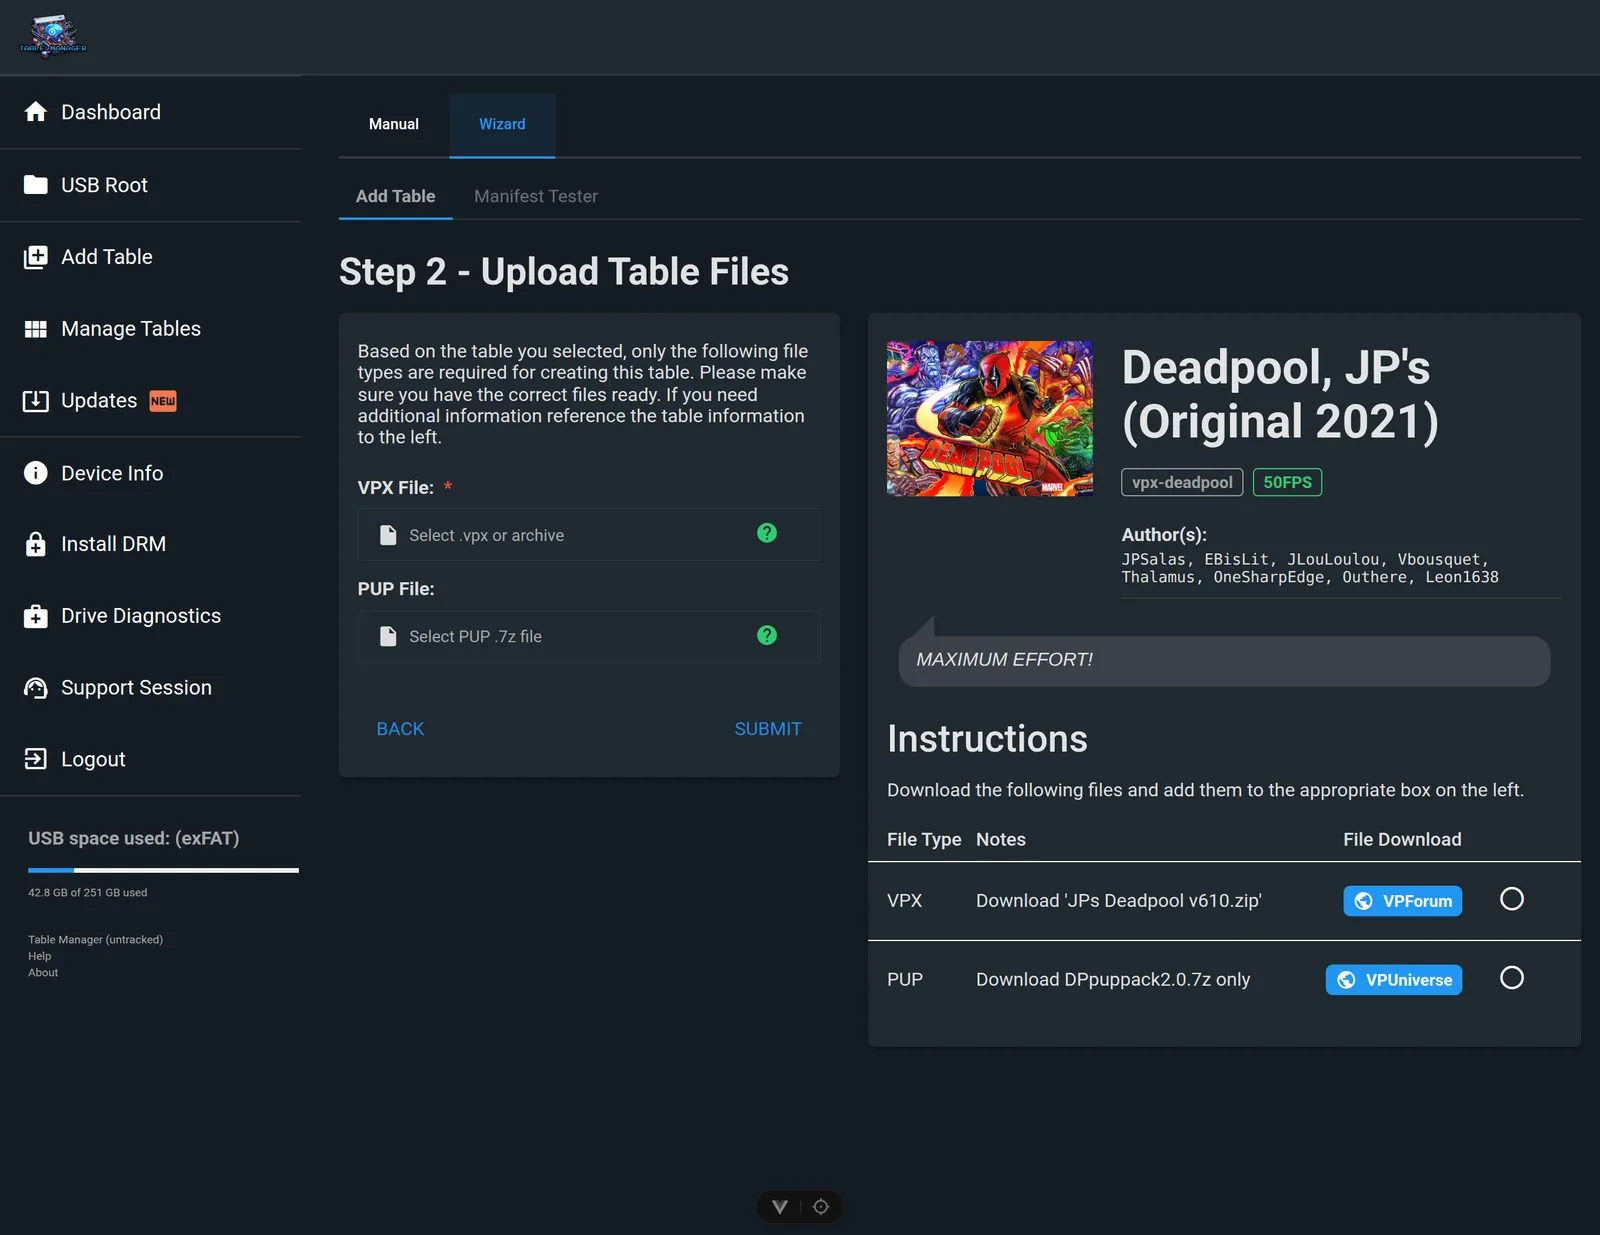This screenshot has height=1235, width=1600.
Task: Click 'Download 'JPs Deadpool v610.zip'' note
Action: pos(1119,901)
